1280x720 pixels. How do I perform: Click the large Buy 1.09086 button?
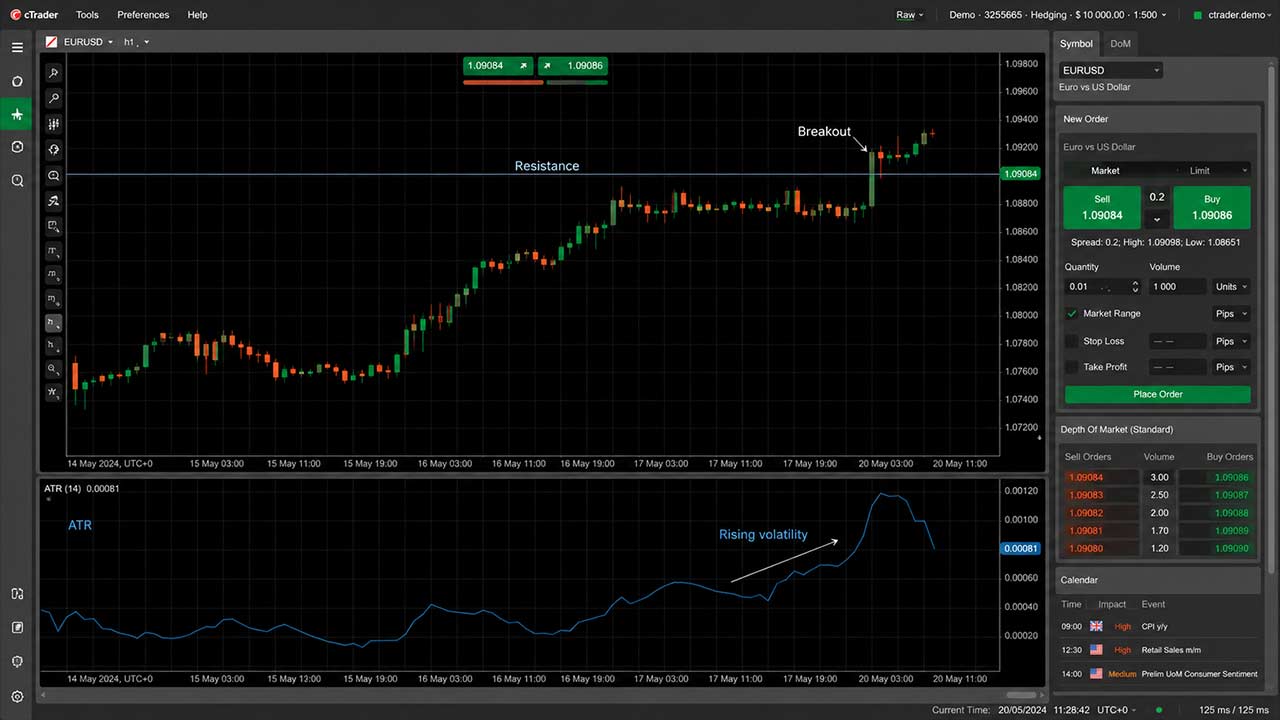(x=1212, y=207)
